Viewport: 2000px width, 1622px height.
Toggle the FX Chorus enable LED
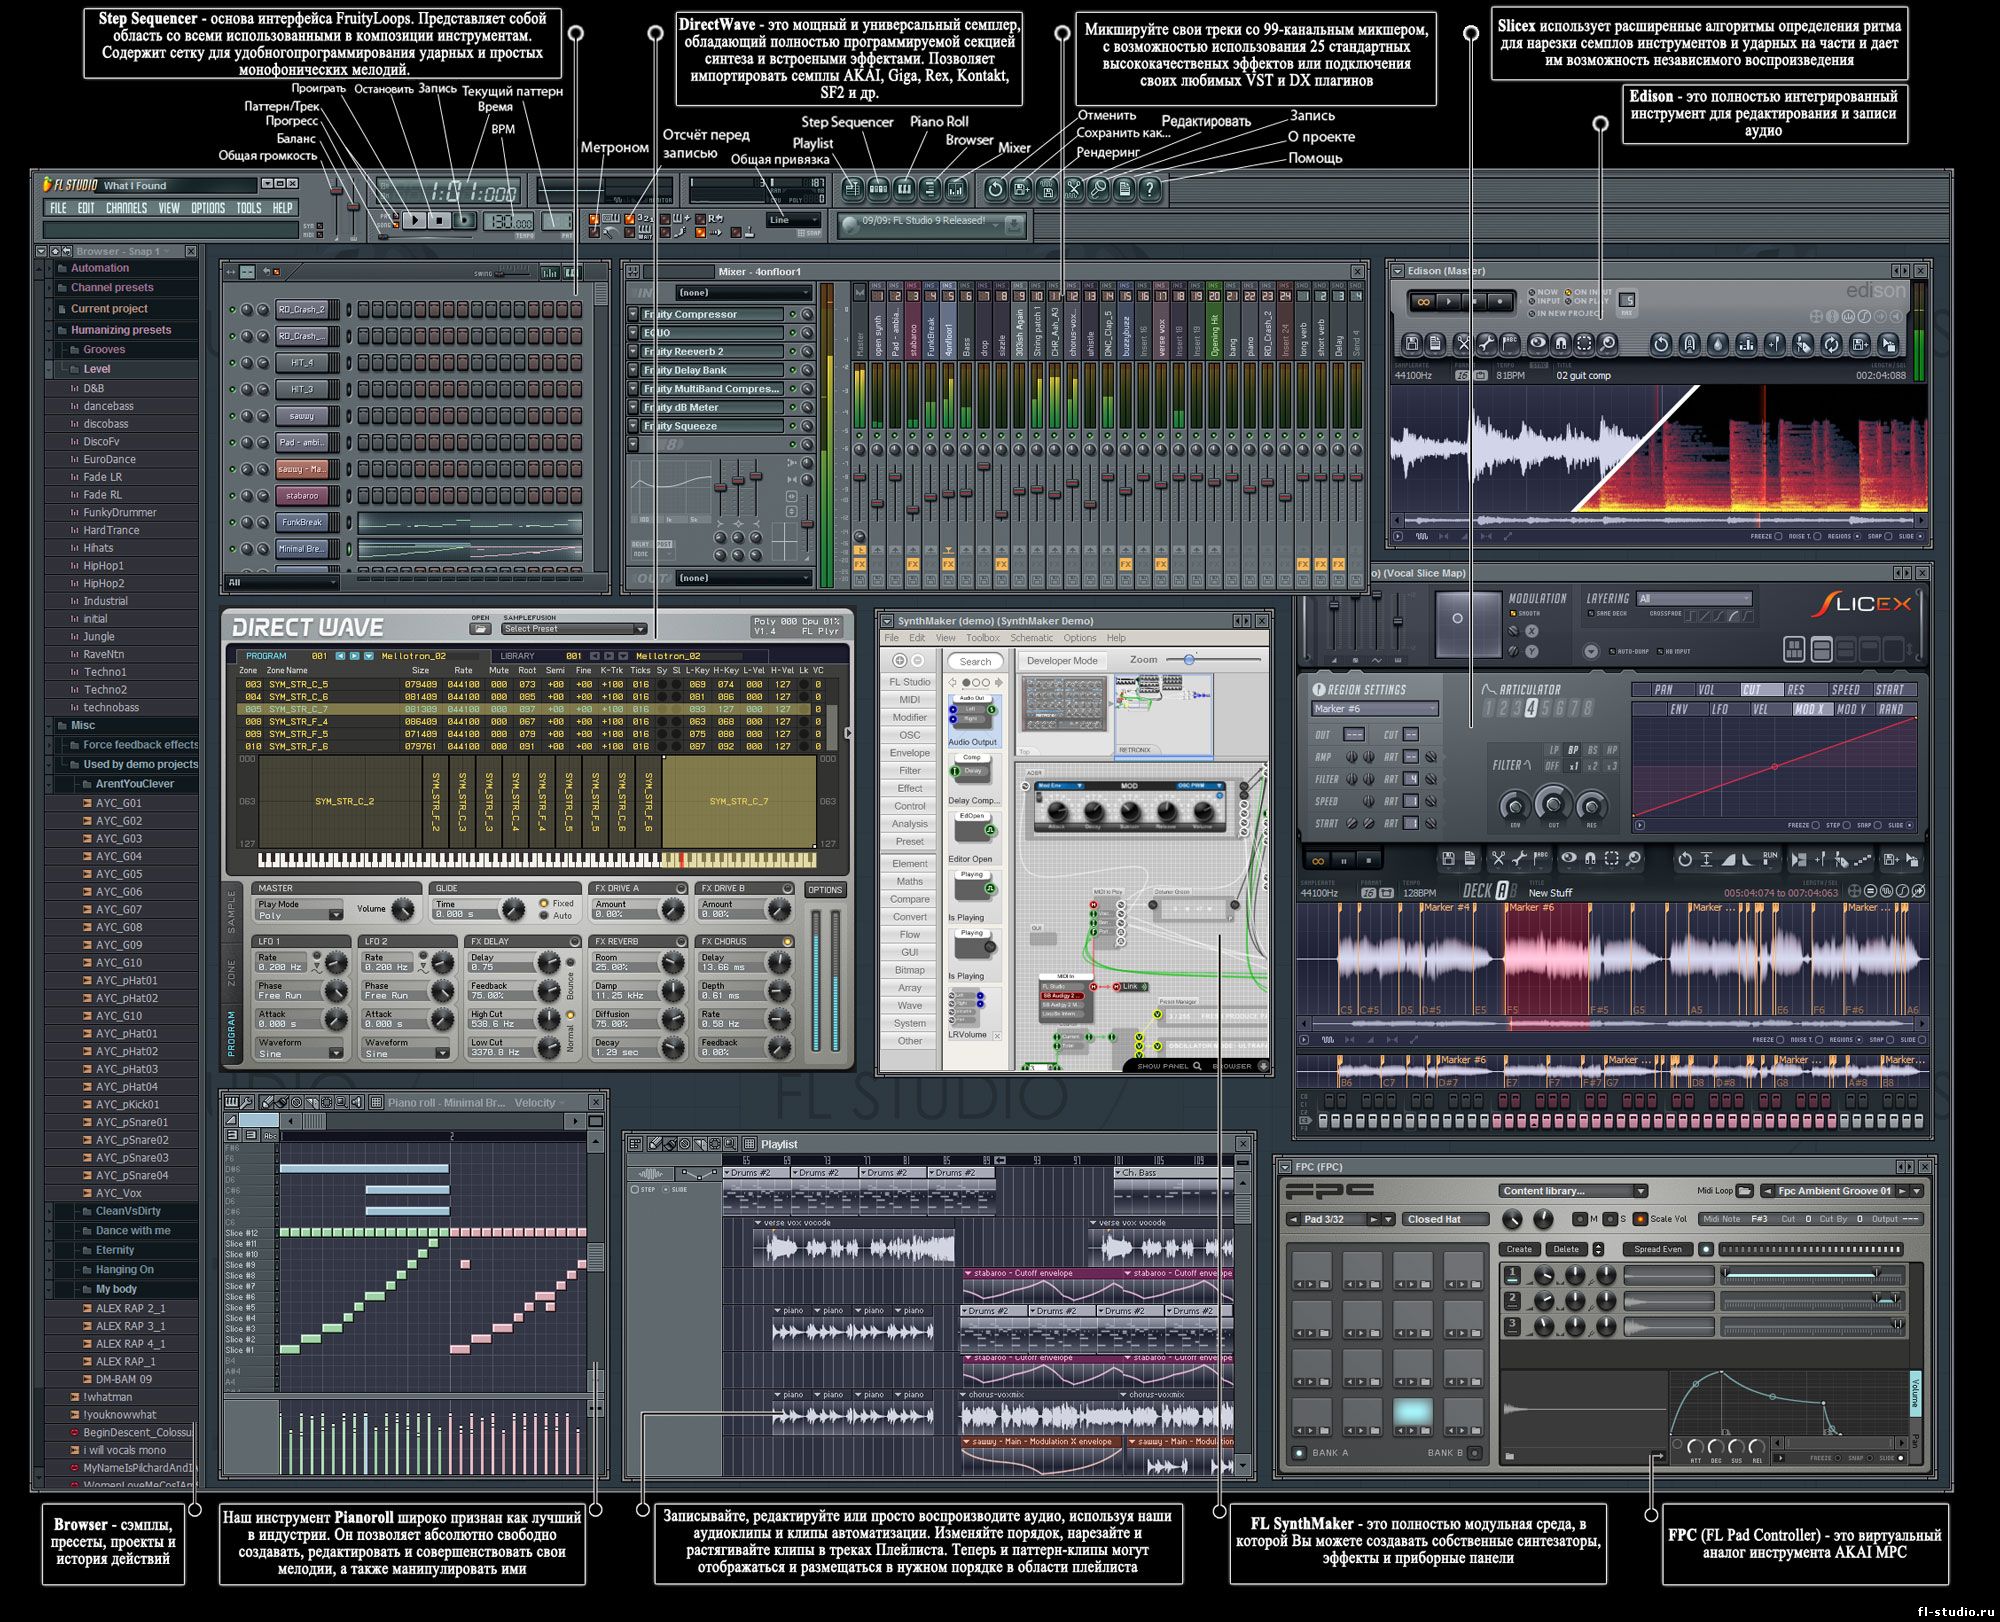pyautogui.click(x=788, y=941)
